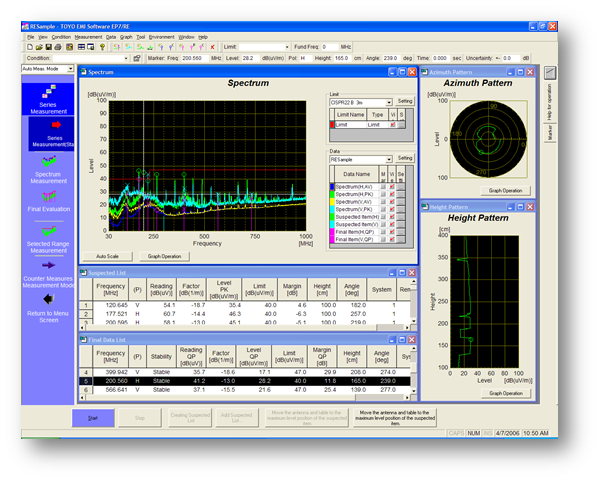The width and height of the screenshot is (600, 481).
Task: Click the Final Data List horizontal scrollbar
Action: tap(245, 398)
